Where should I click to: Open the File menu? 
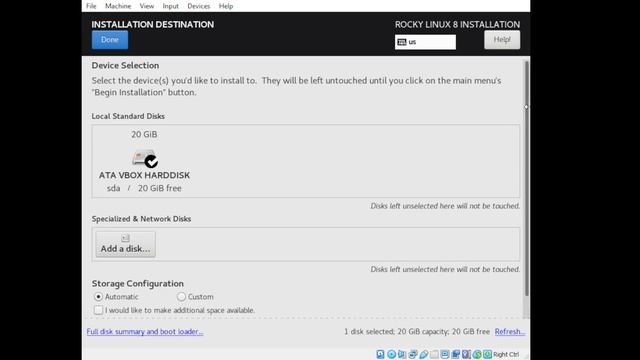[x=91, y=6]
